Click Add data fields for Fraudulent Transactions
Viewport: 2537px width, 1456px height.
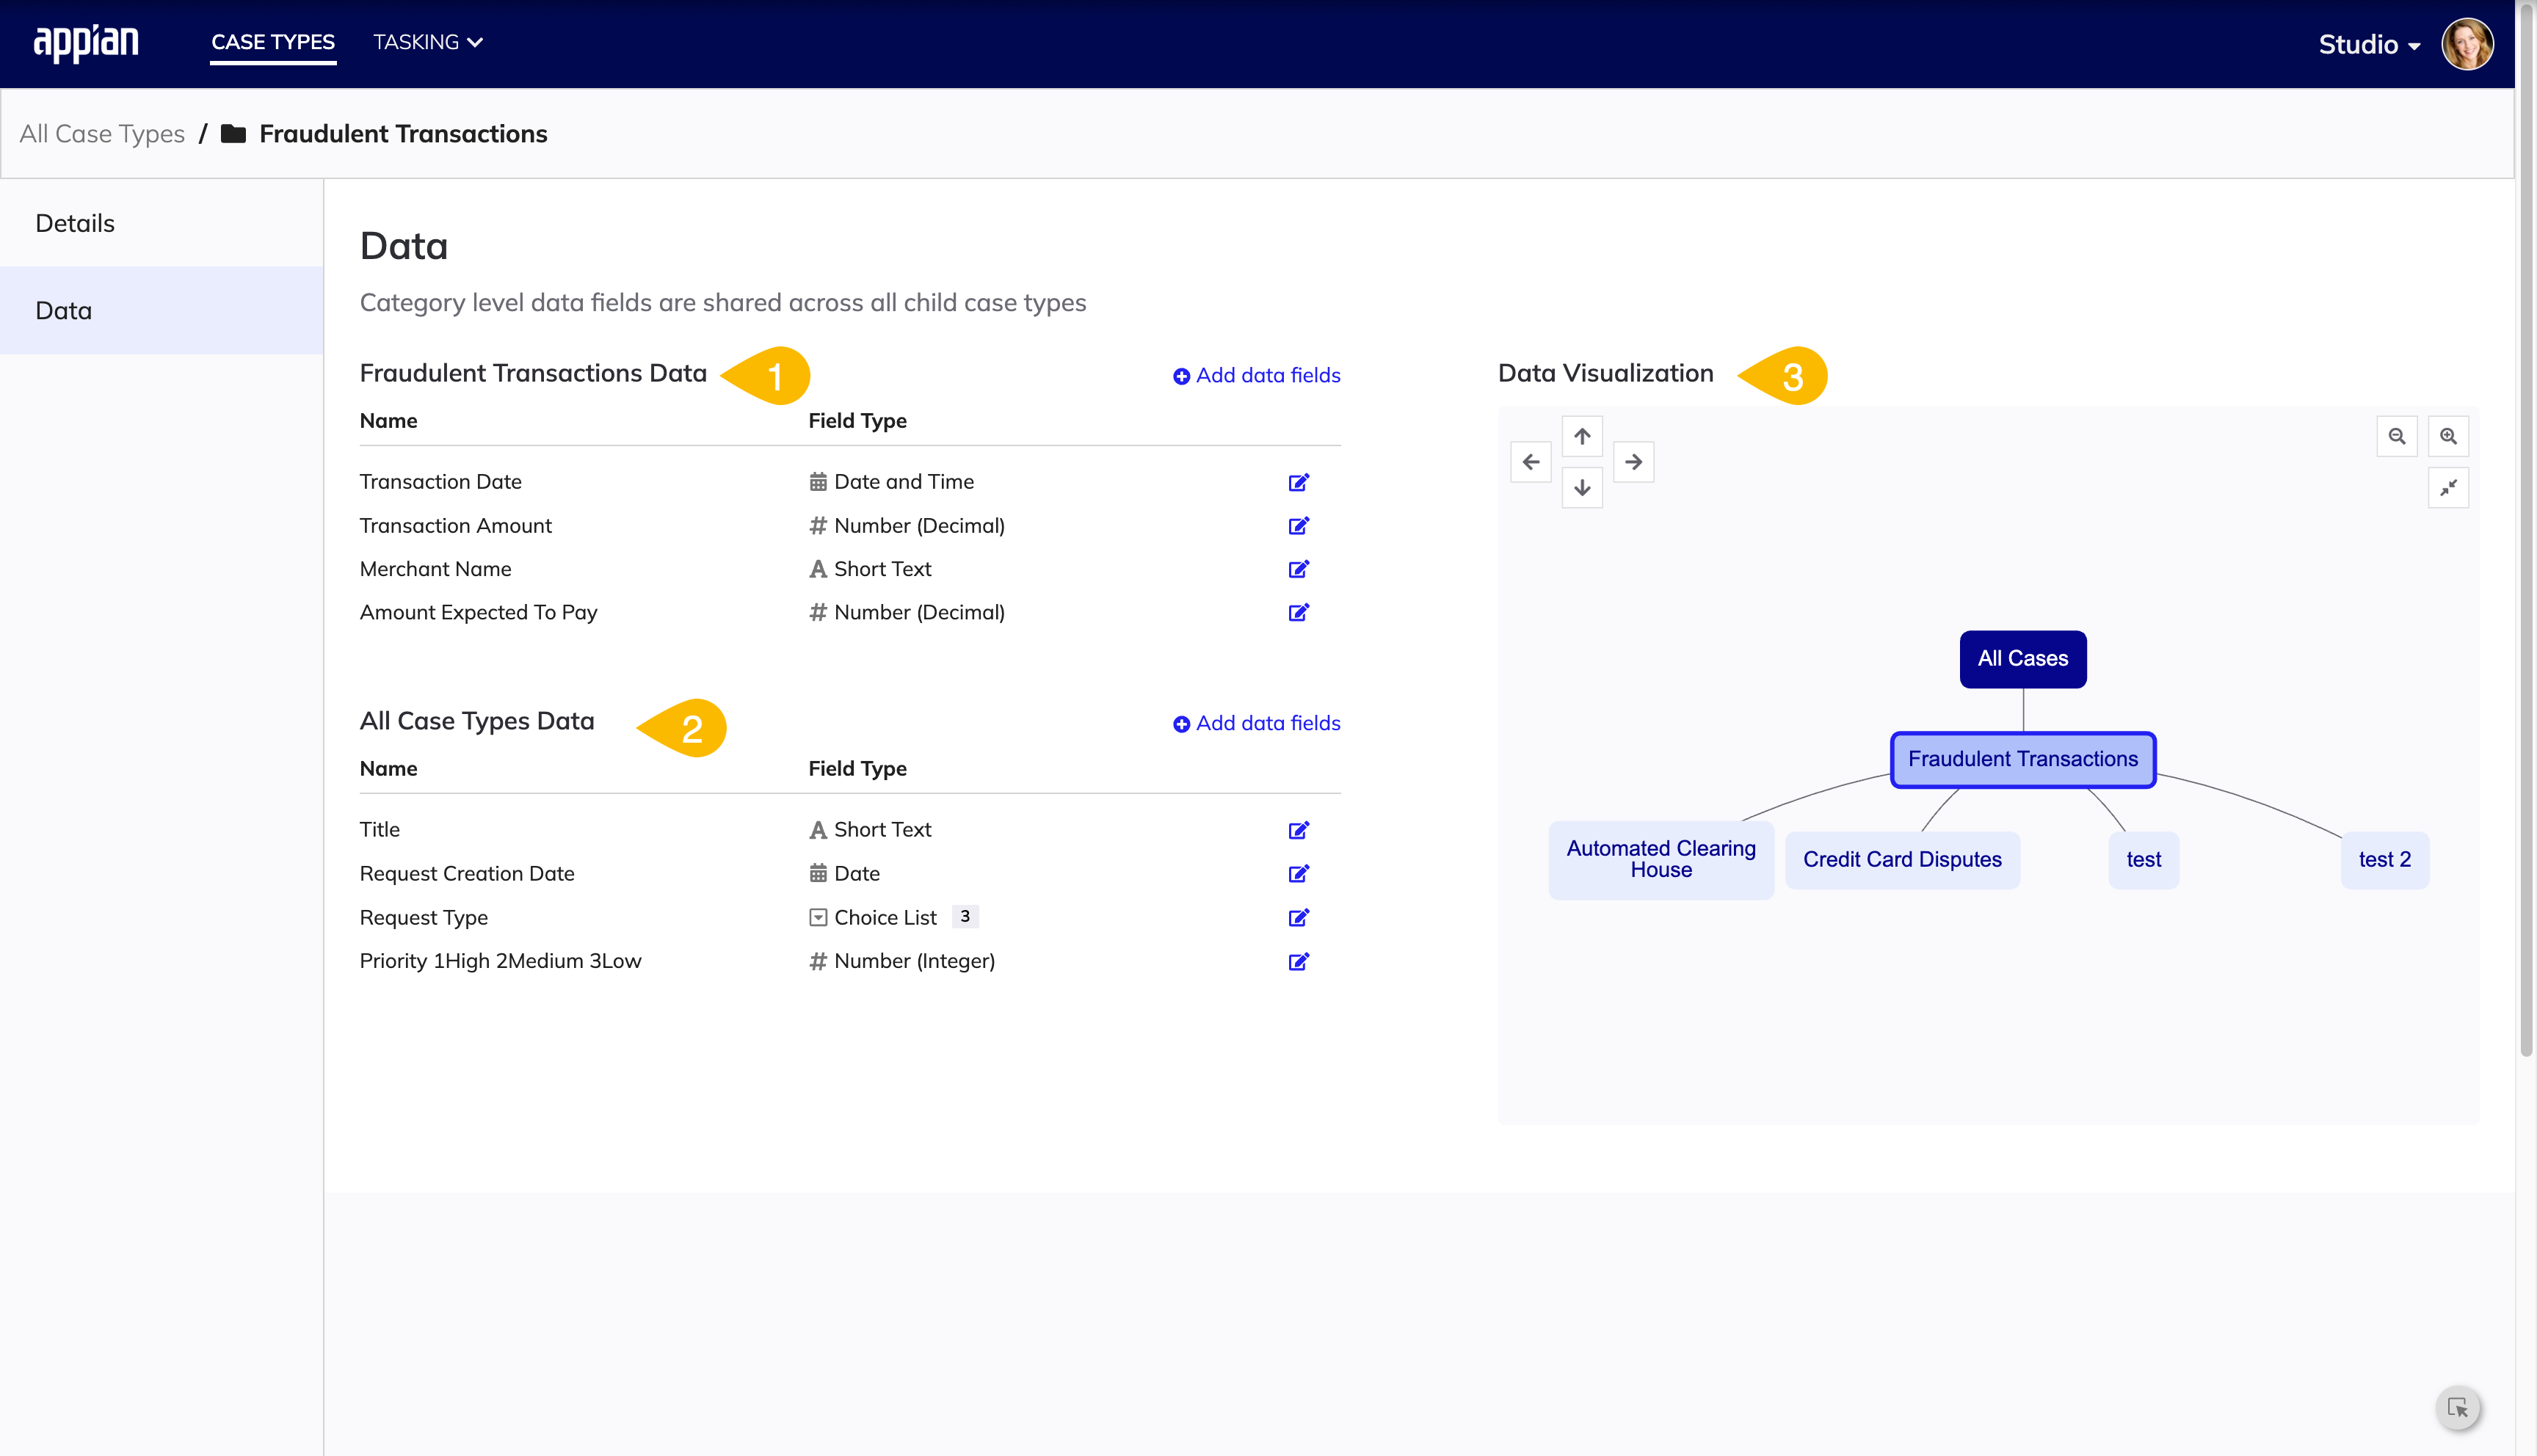[x=1255, y=374]
